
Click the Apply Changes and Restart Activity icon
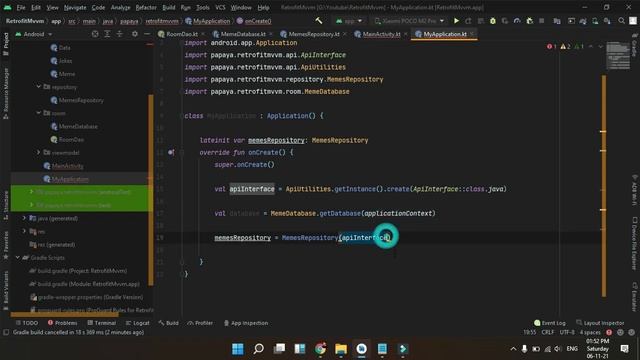pyautogui.click(x=468, y=21)
